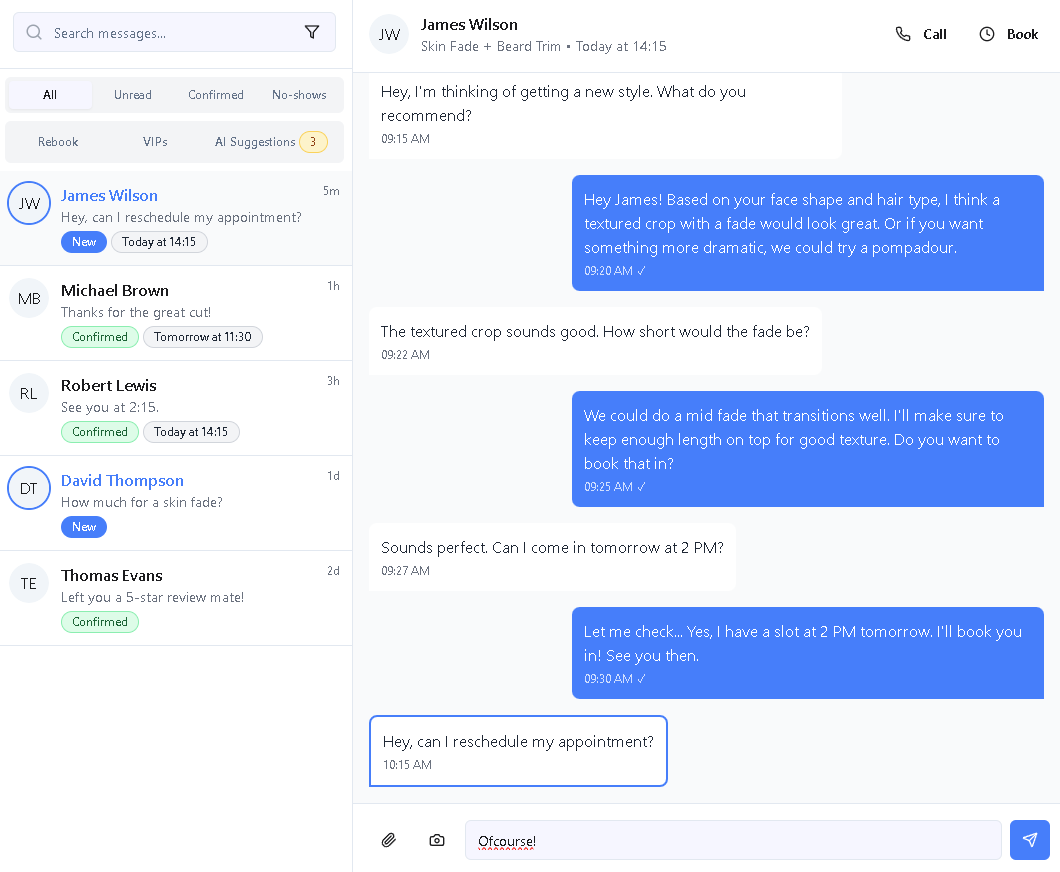1060x872 pixels.
Task: Switch to the Confirmed filter tab
Action: [216, 95]
